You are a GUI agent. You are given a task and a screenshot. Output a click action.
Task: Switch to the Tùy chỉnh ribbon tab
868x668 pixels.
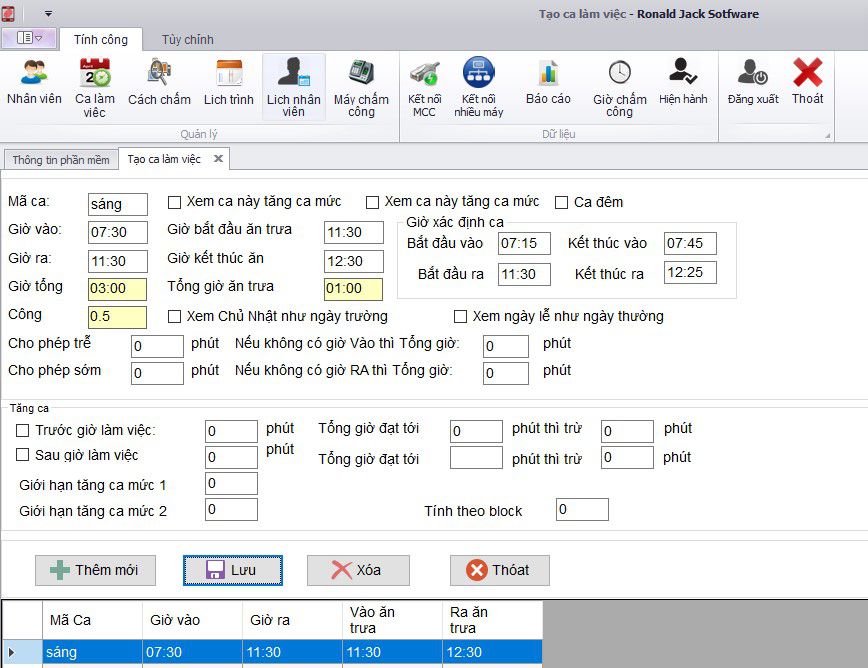pyautogui.click(x=187, y=40)
